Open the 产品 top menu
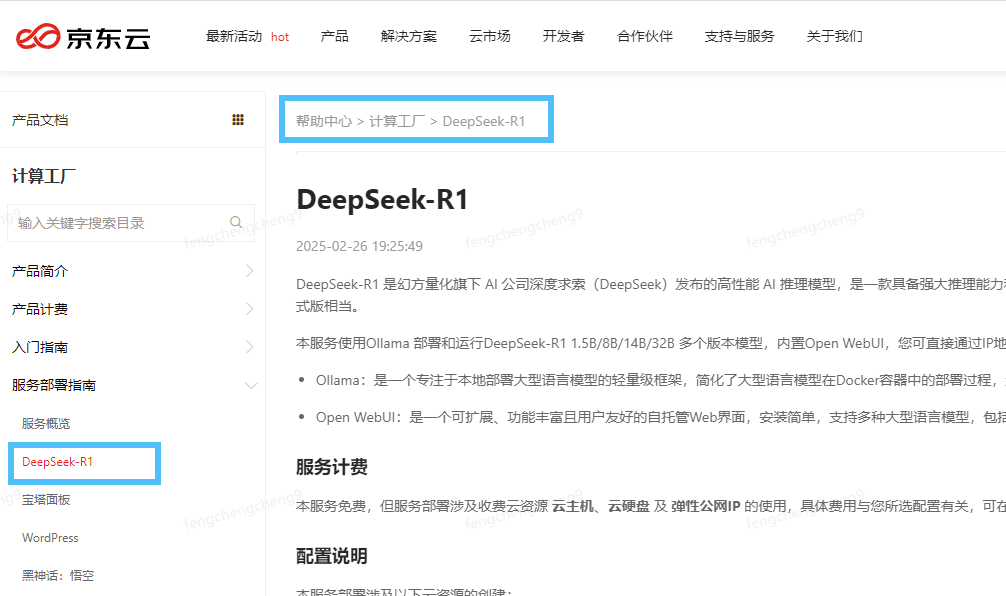The width and height of the screenshot is (1006, 596). click(334, 37)
